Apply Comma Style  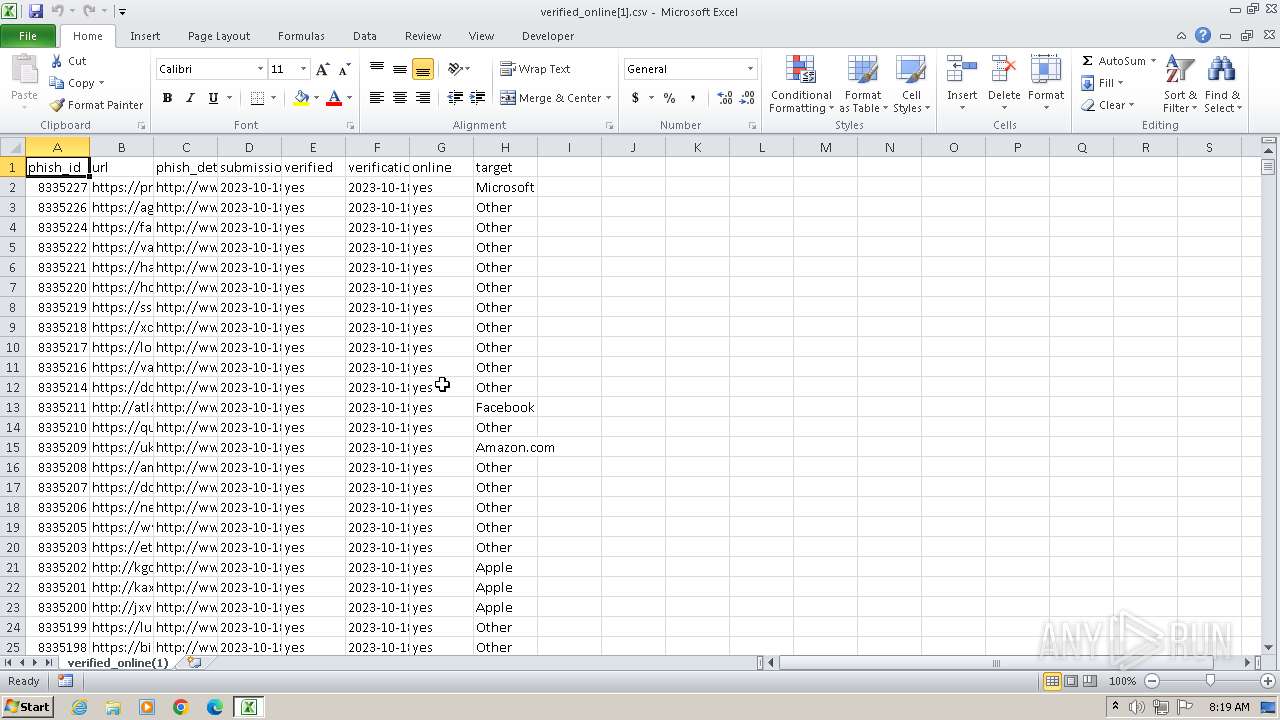tap(693, 98)
